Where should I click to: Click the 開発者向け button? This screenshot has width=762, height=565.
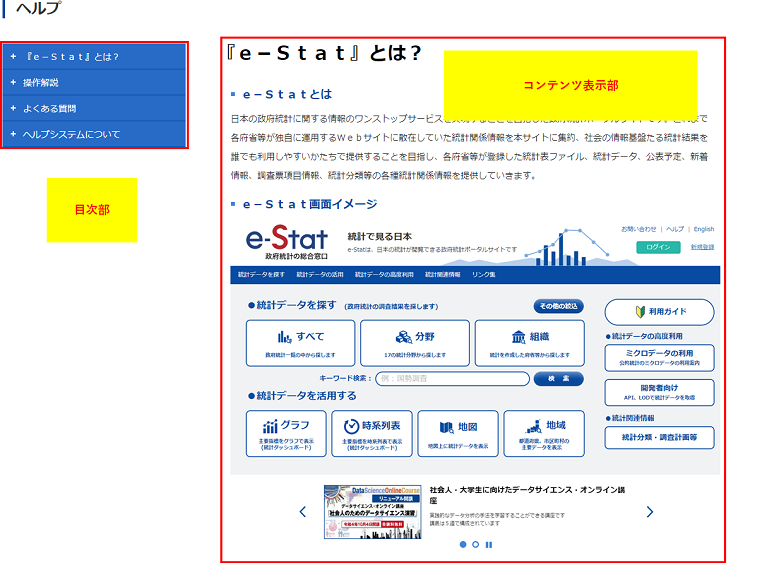click(x=659, y=392)
